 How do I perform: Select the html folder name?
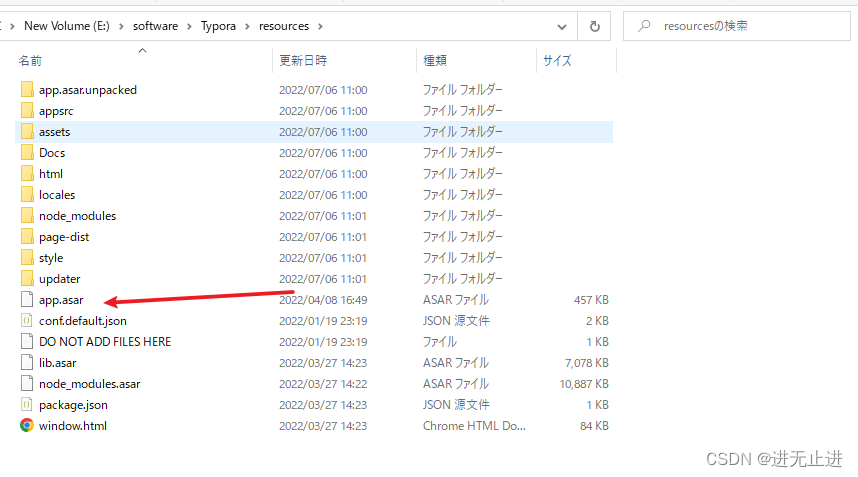click(x=51, y=174)
